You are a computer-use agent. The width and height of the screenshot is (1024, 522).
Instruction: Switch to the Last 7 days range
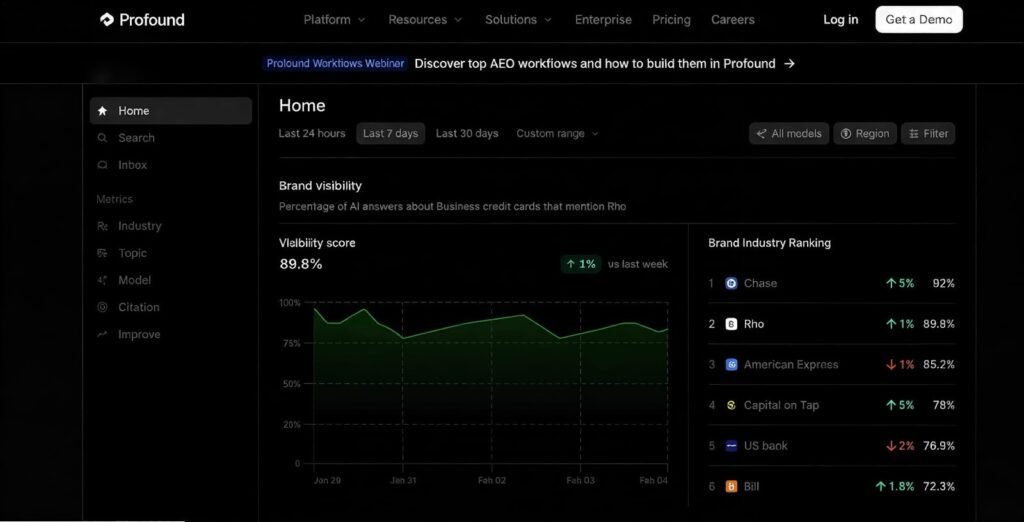point(390,134)
